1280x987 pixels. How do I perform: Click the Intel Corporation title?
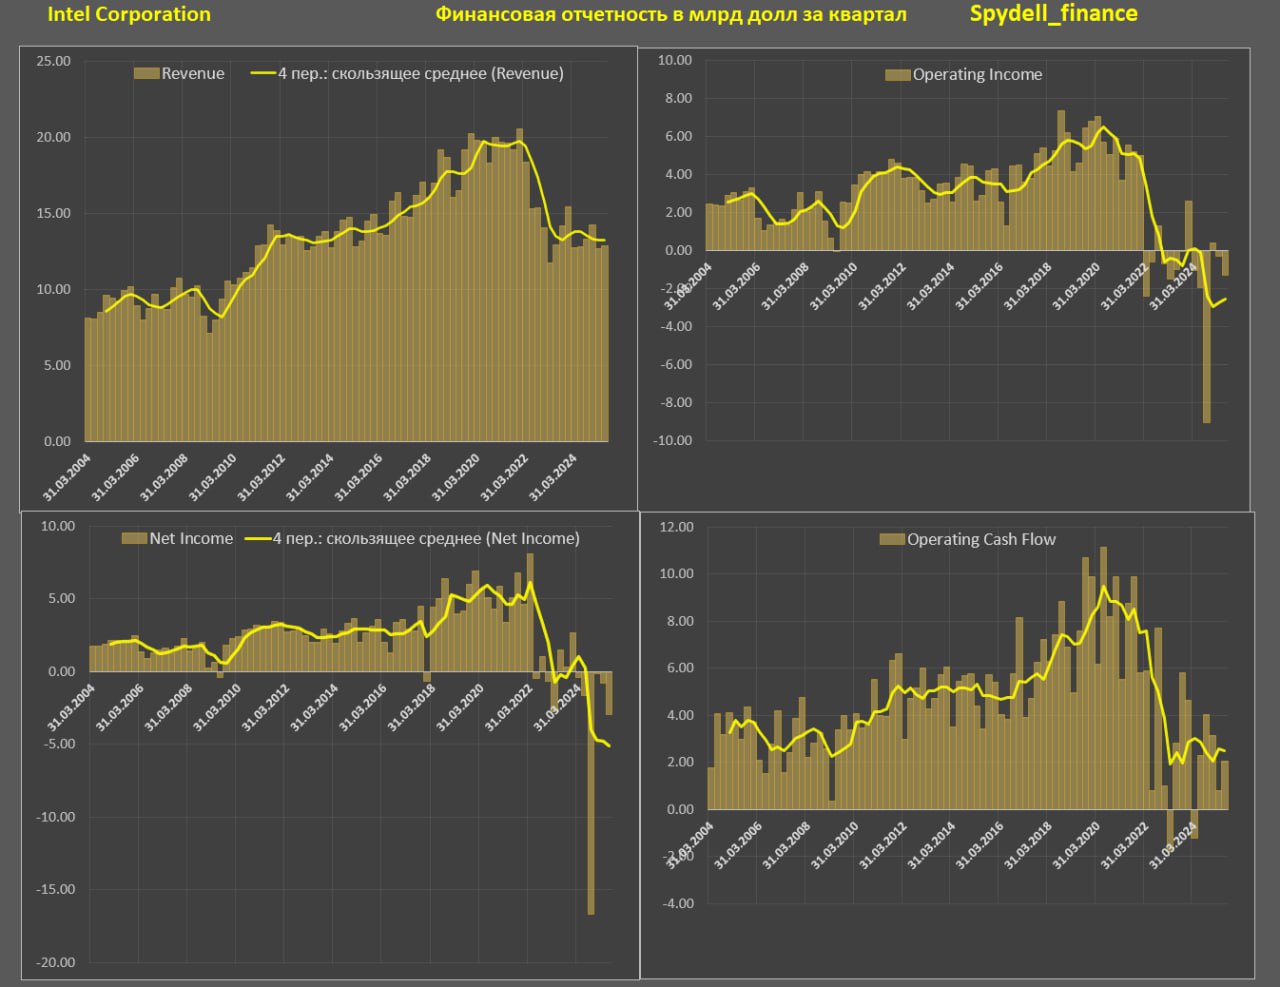coord(129,15)
